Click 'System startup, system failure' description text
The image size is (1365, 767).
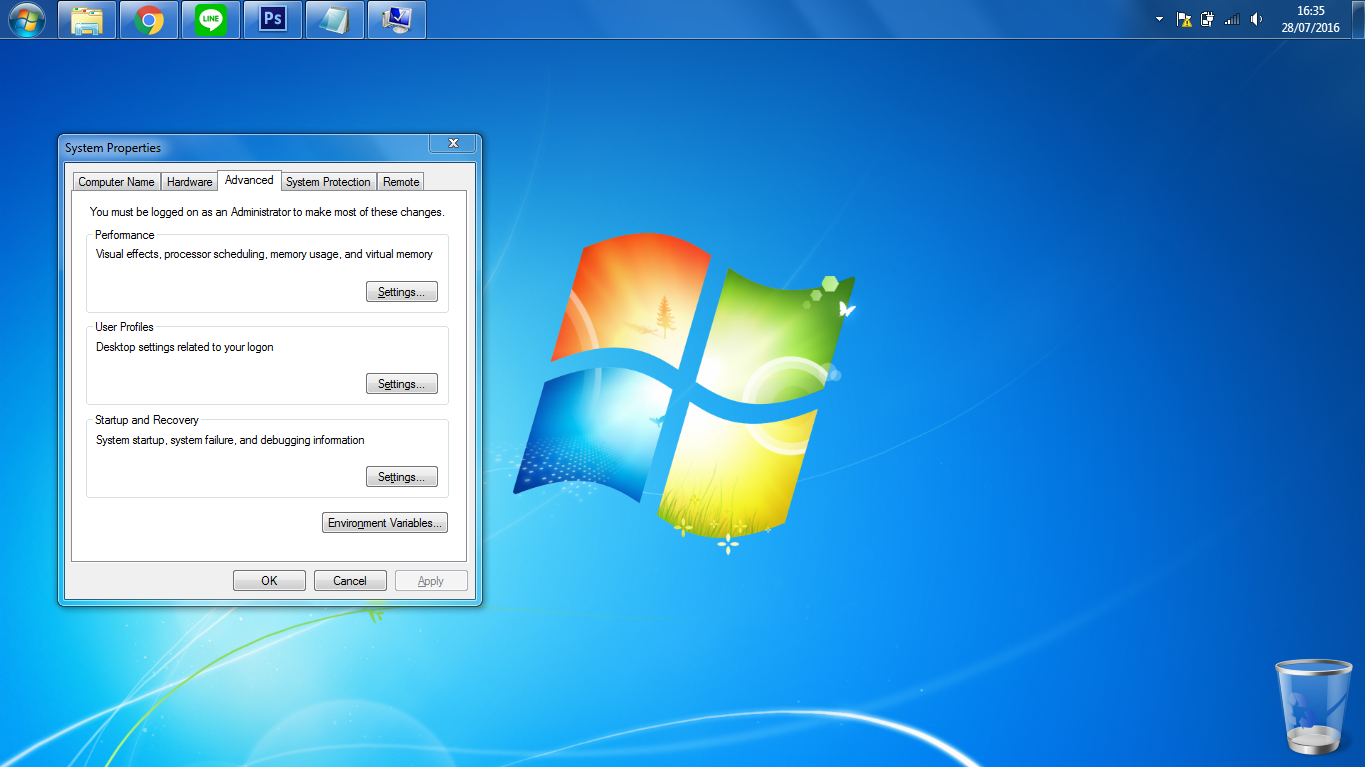(x=230, y=440)
